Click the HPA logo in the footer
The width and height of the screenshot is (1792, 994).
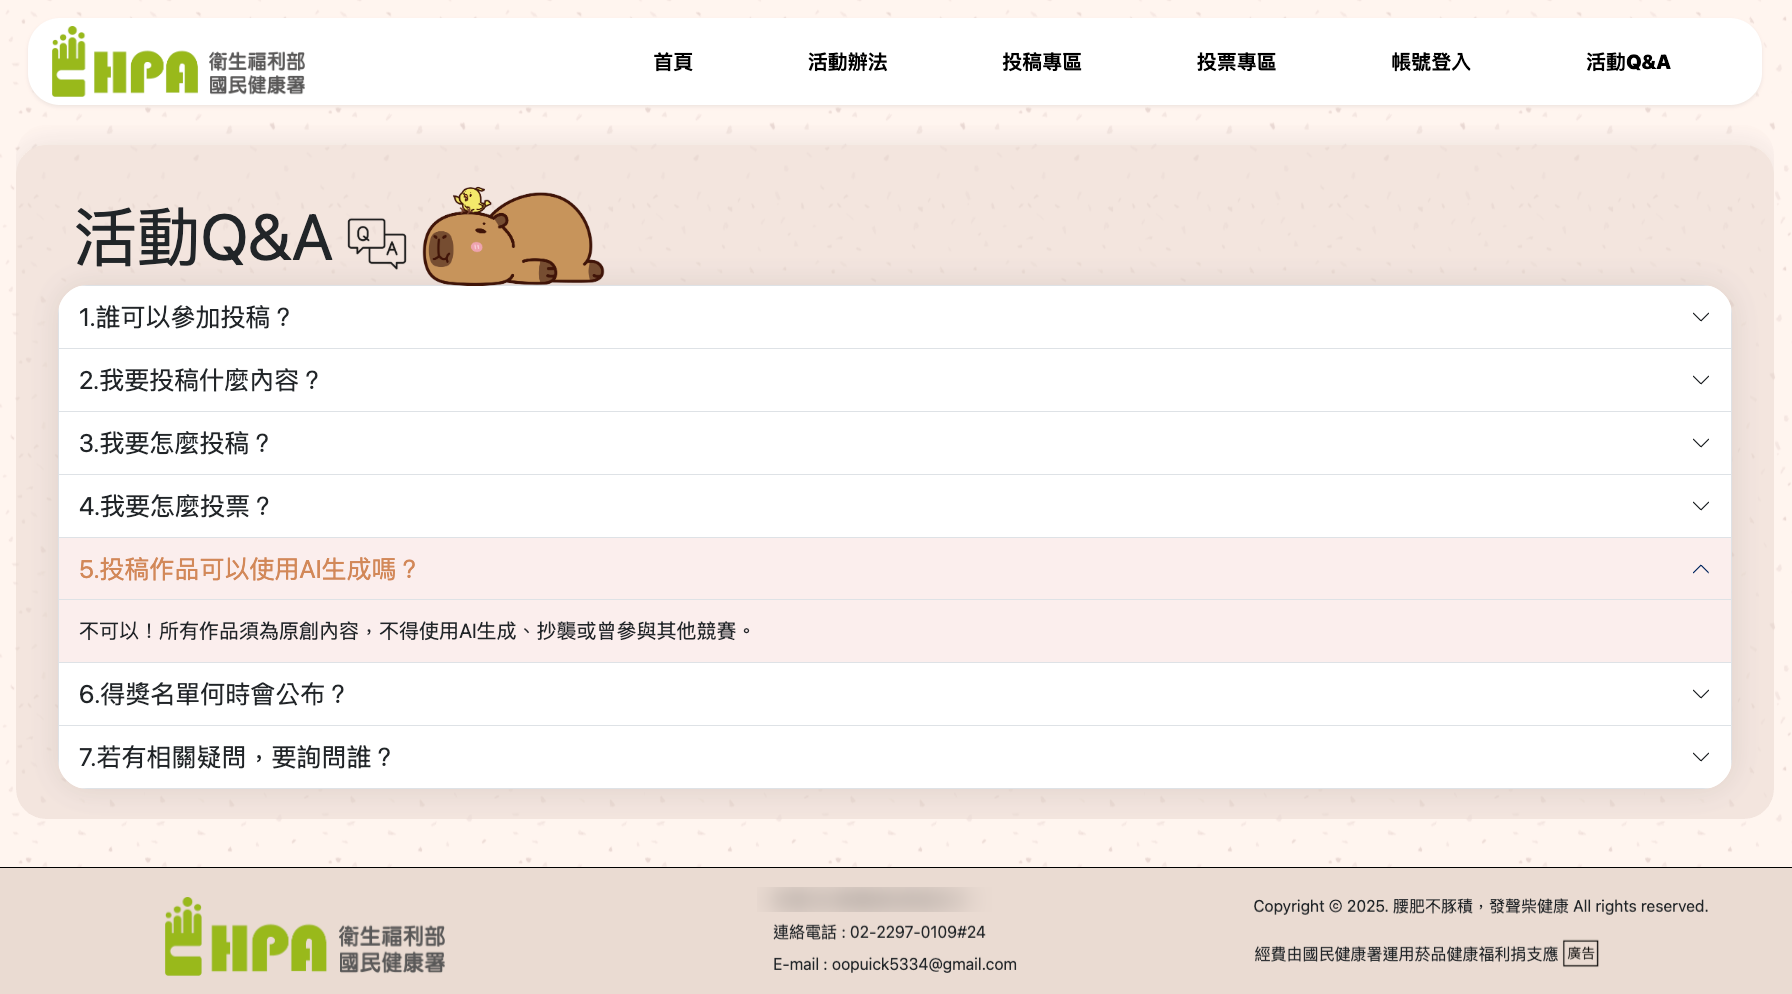coord(305,937)
